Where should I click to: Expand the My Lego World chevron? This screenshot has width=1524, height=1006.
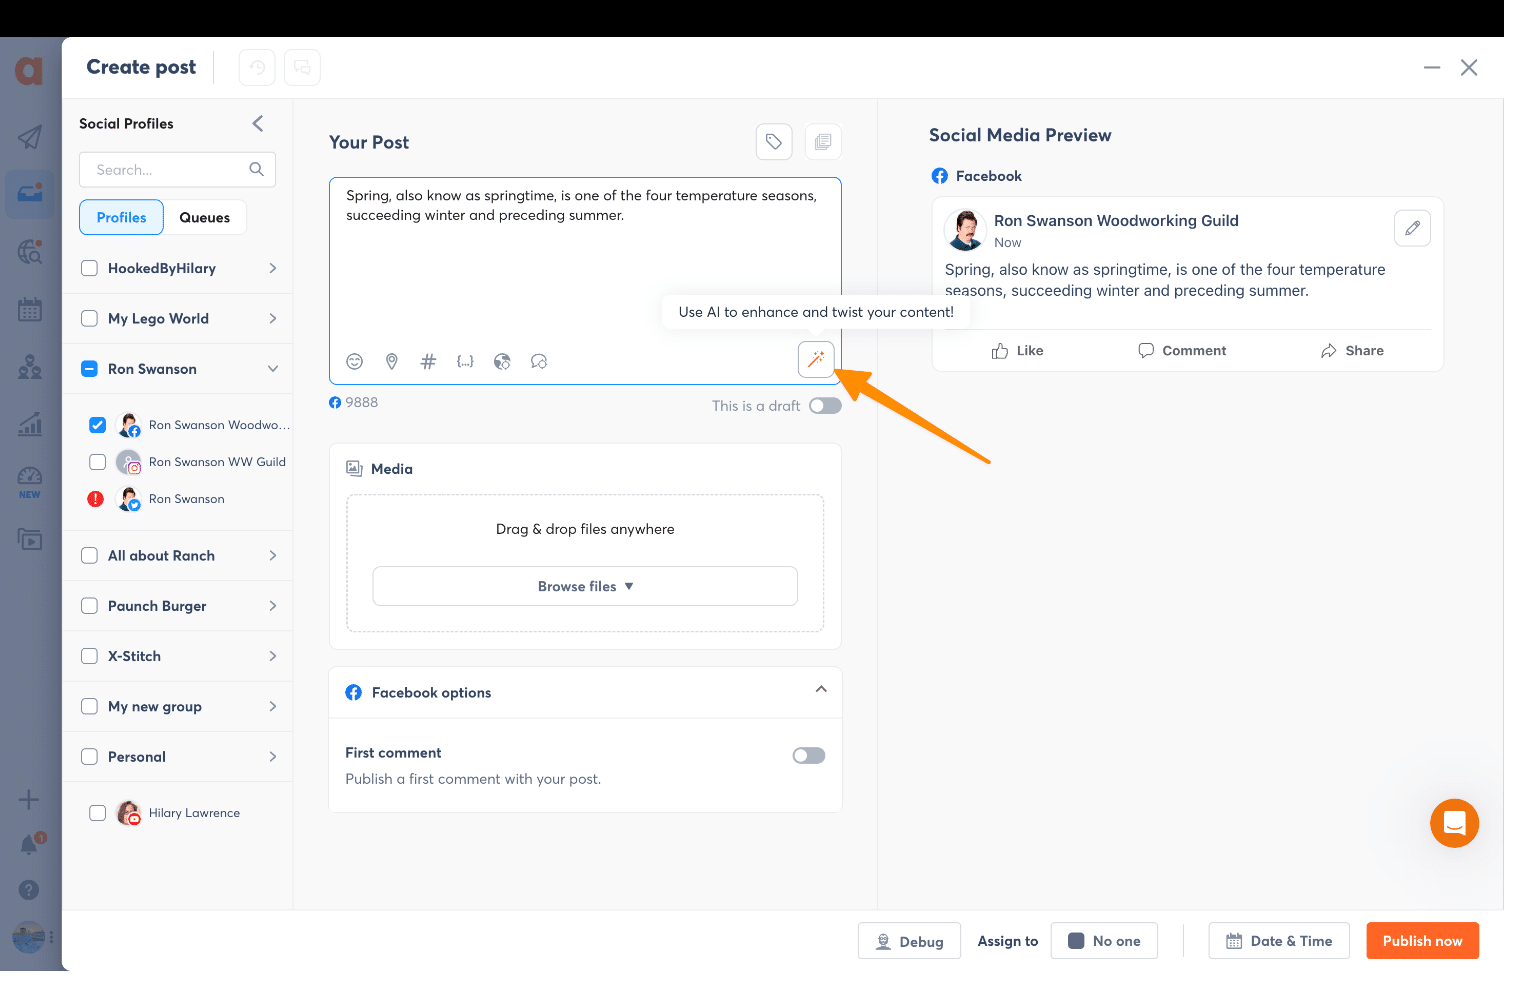point(272,318)
